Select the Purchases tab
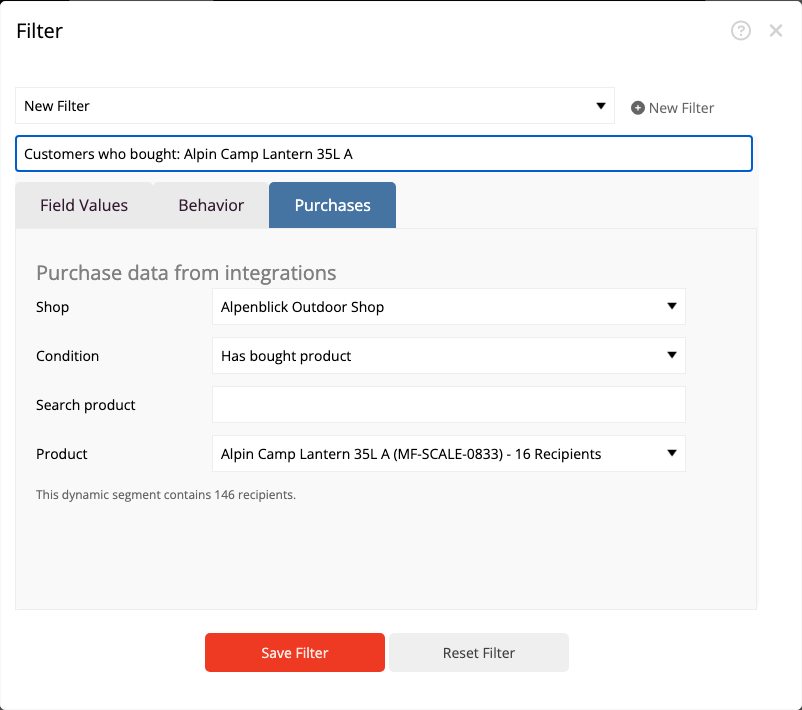This screenshot has width=802, height=710. click(x=332, y=205)
